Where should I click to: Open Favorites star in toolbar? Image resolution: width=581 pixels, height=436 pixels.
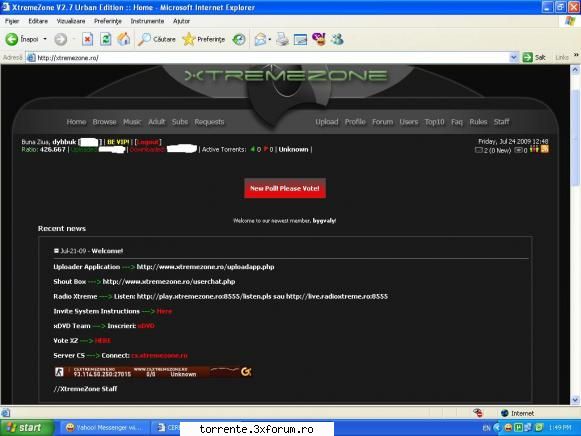(x=189, y=39)
